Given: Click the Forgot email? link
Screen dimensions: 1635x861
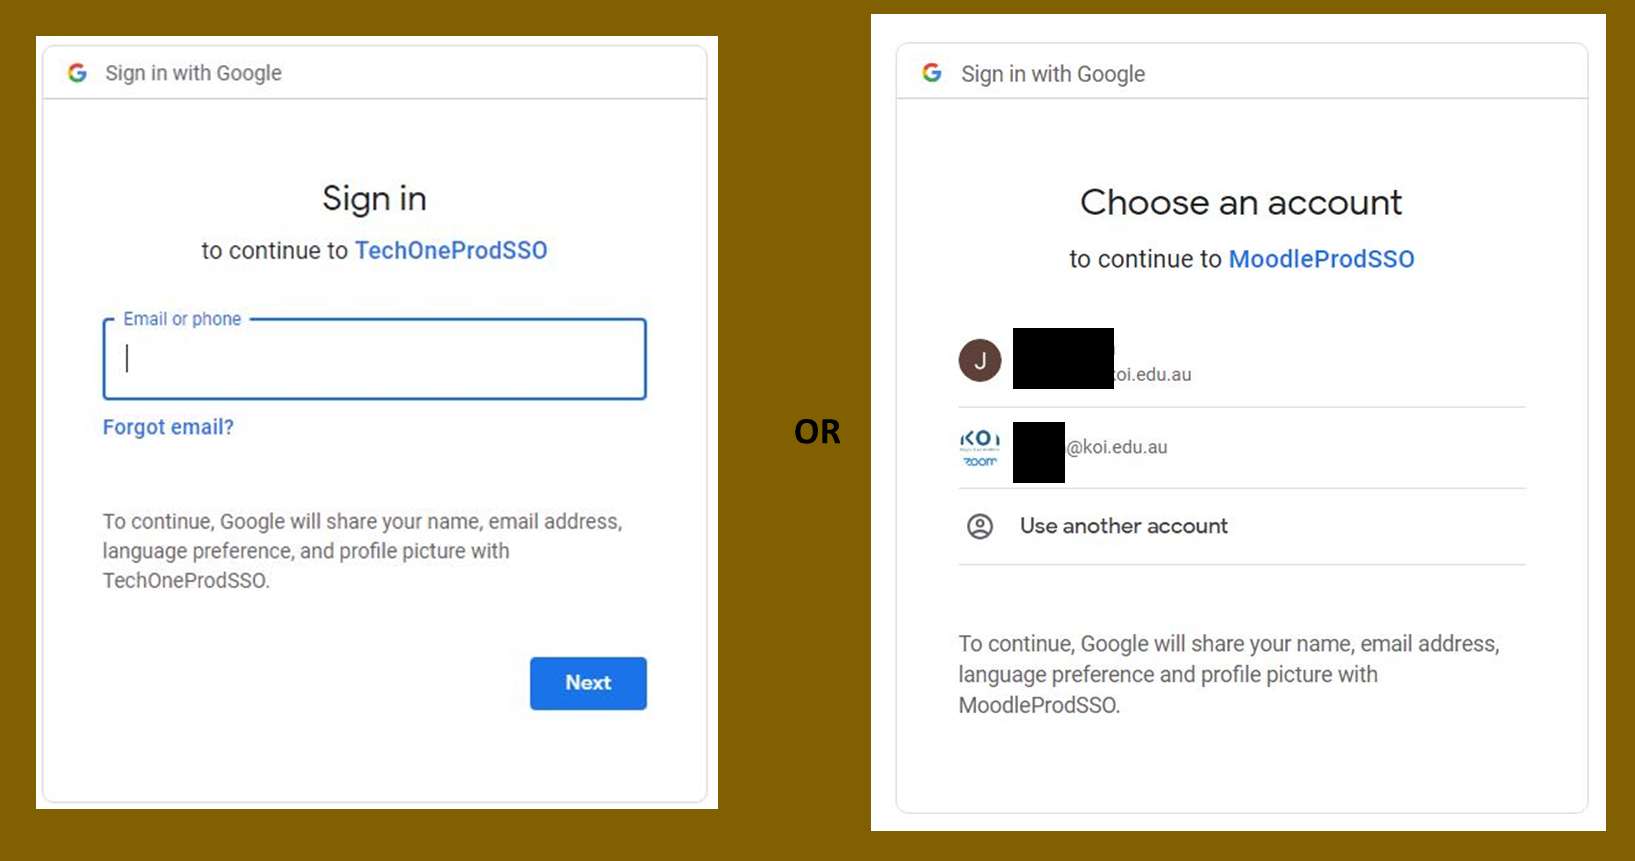Looking at the screenshot, I should 168,427.
